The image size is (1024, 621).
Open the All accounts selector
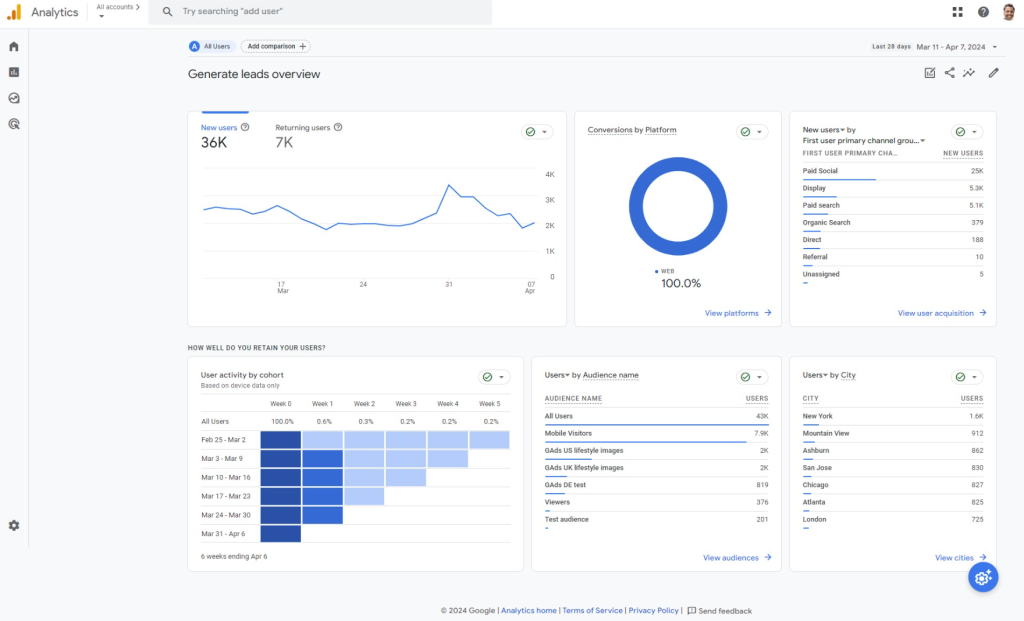118,10
